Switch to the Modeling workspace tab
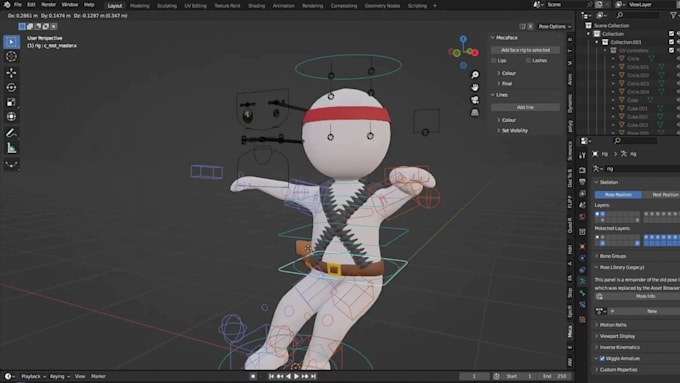680x383 pixels. point(140,6)
